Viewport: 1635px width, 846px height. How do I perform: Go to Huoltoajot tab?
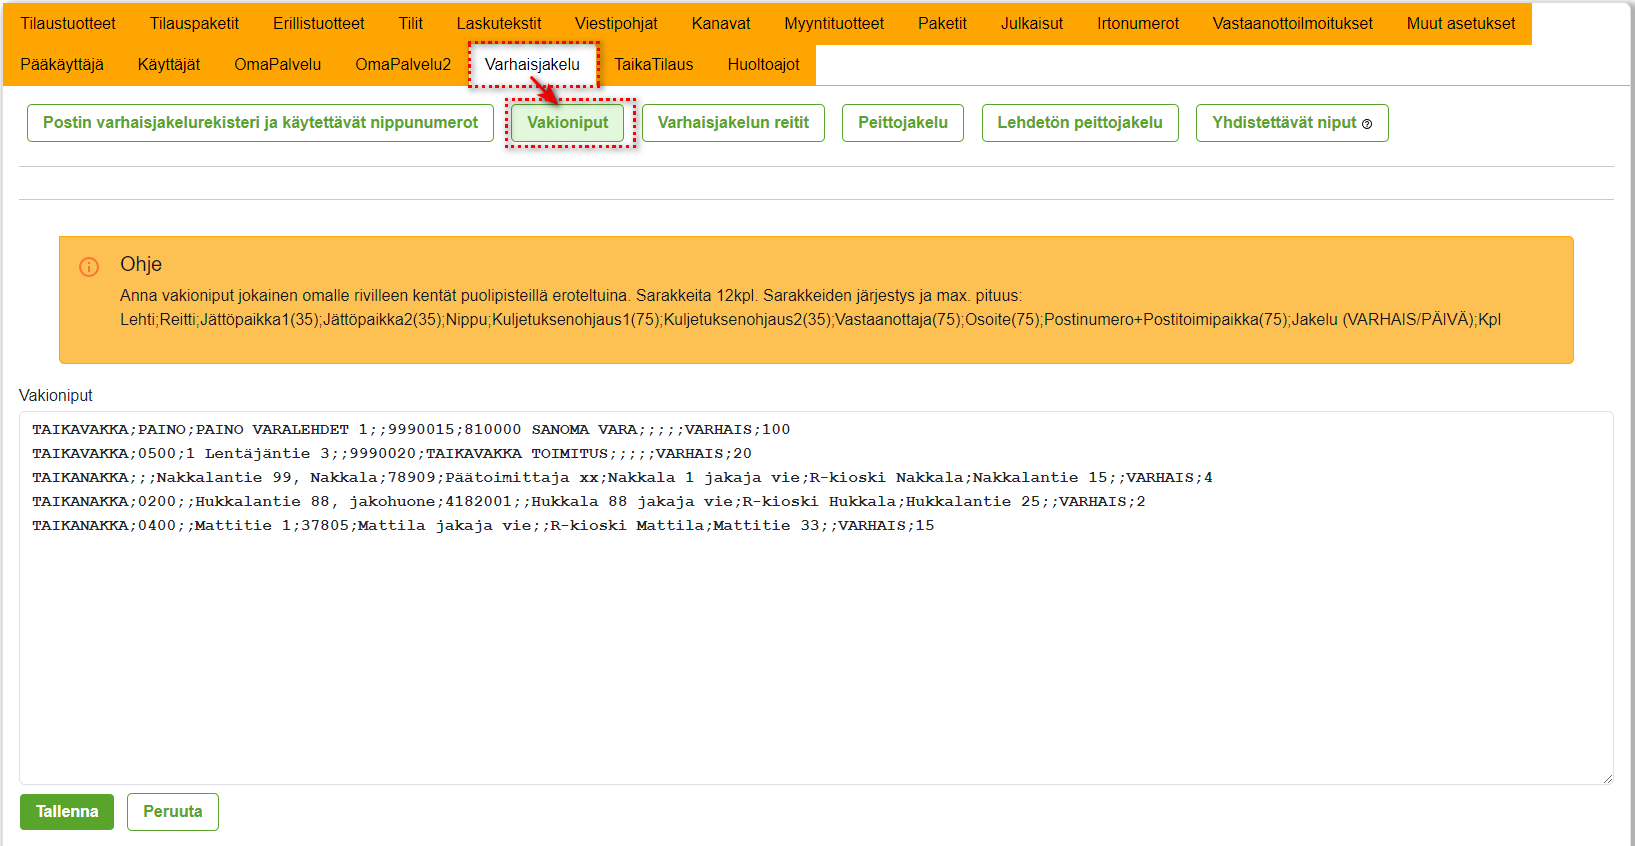[x=763, y=64]
